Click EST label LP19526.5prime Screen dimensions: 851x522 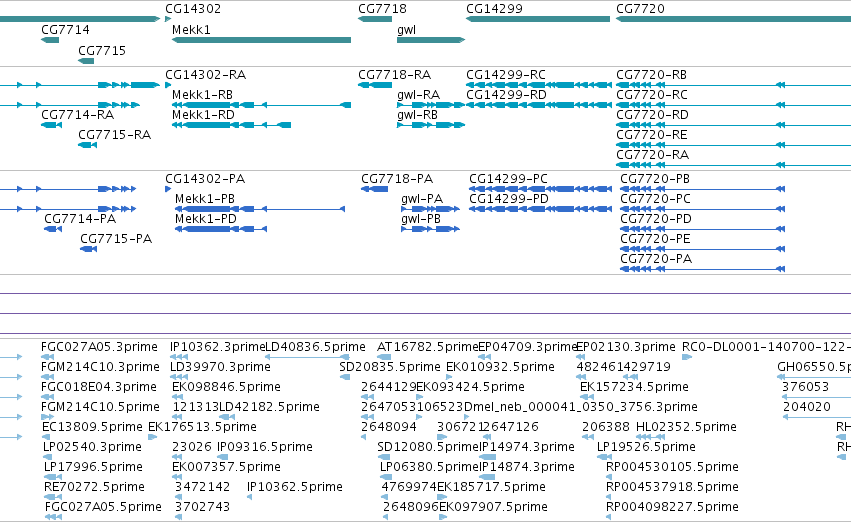pyautogui.click(x=646, y=448)
